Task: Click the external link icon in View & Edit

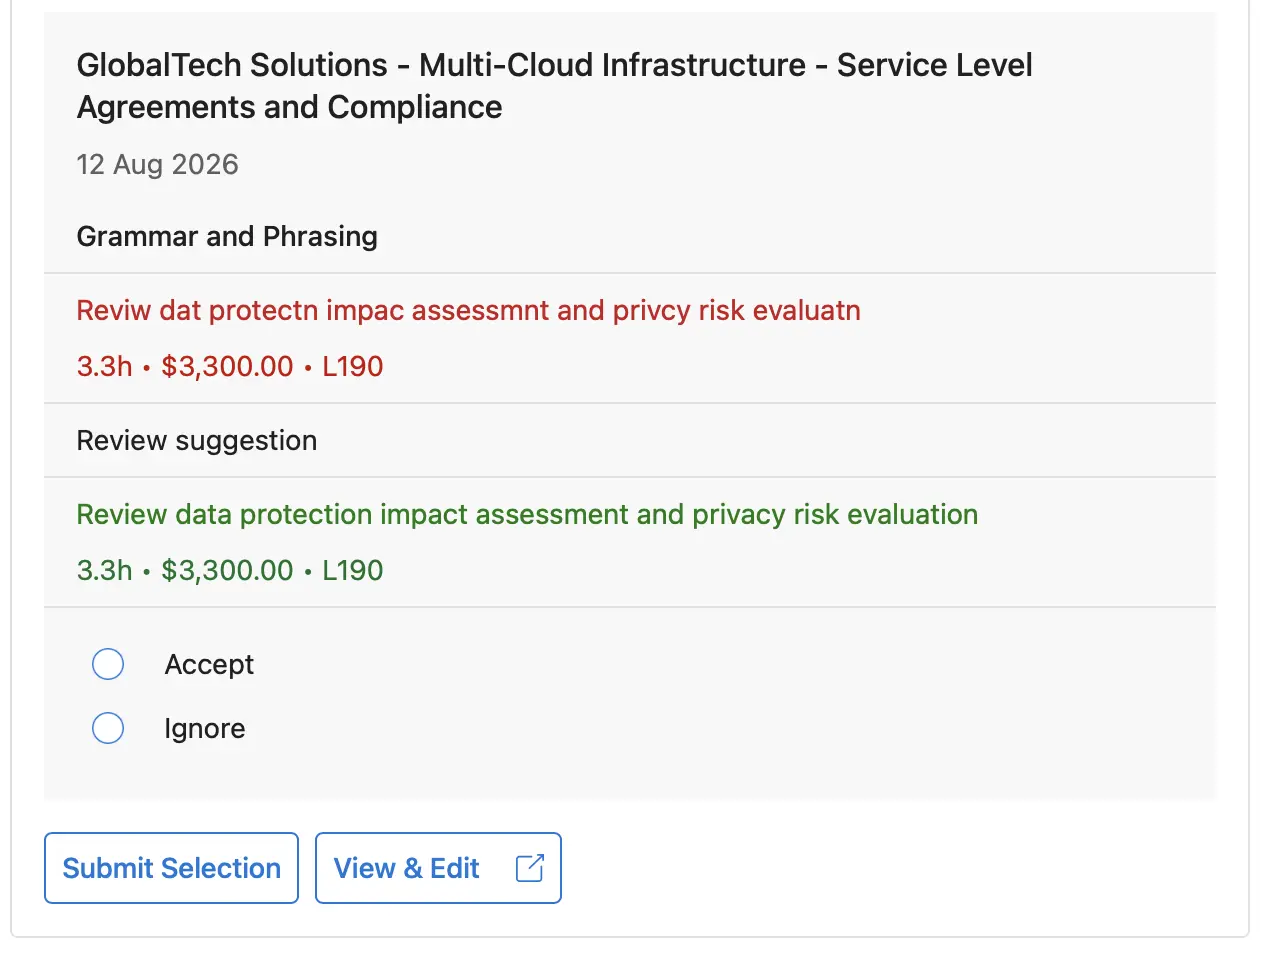Action: [x=530, y=868]
